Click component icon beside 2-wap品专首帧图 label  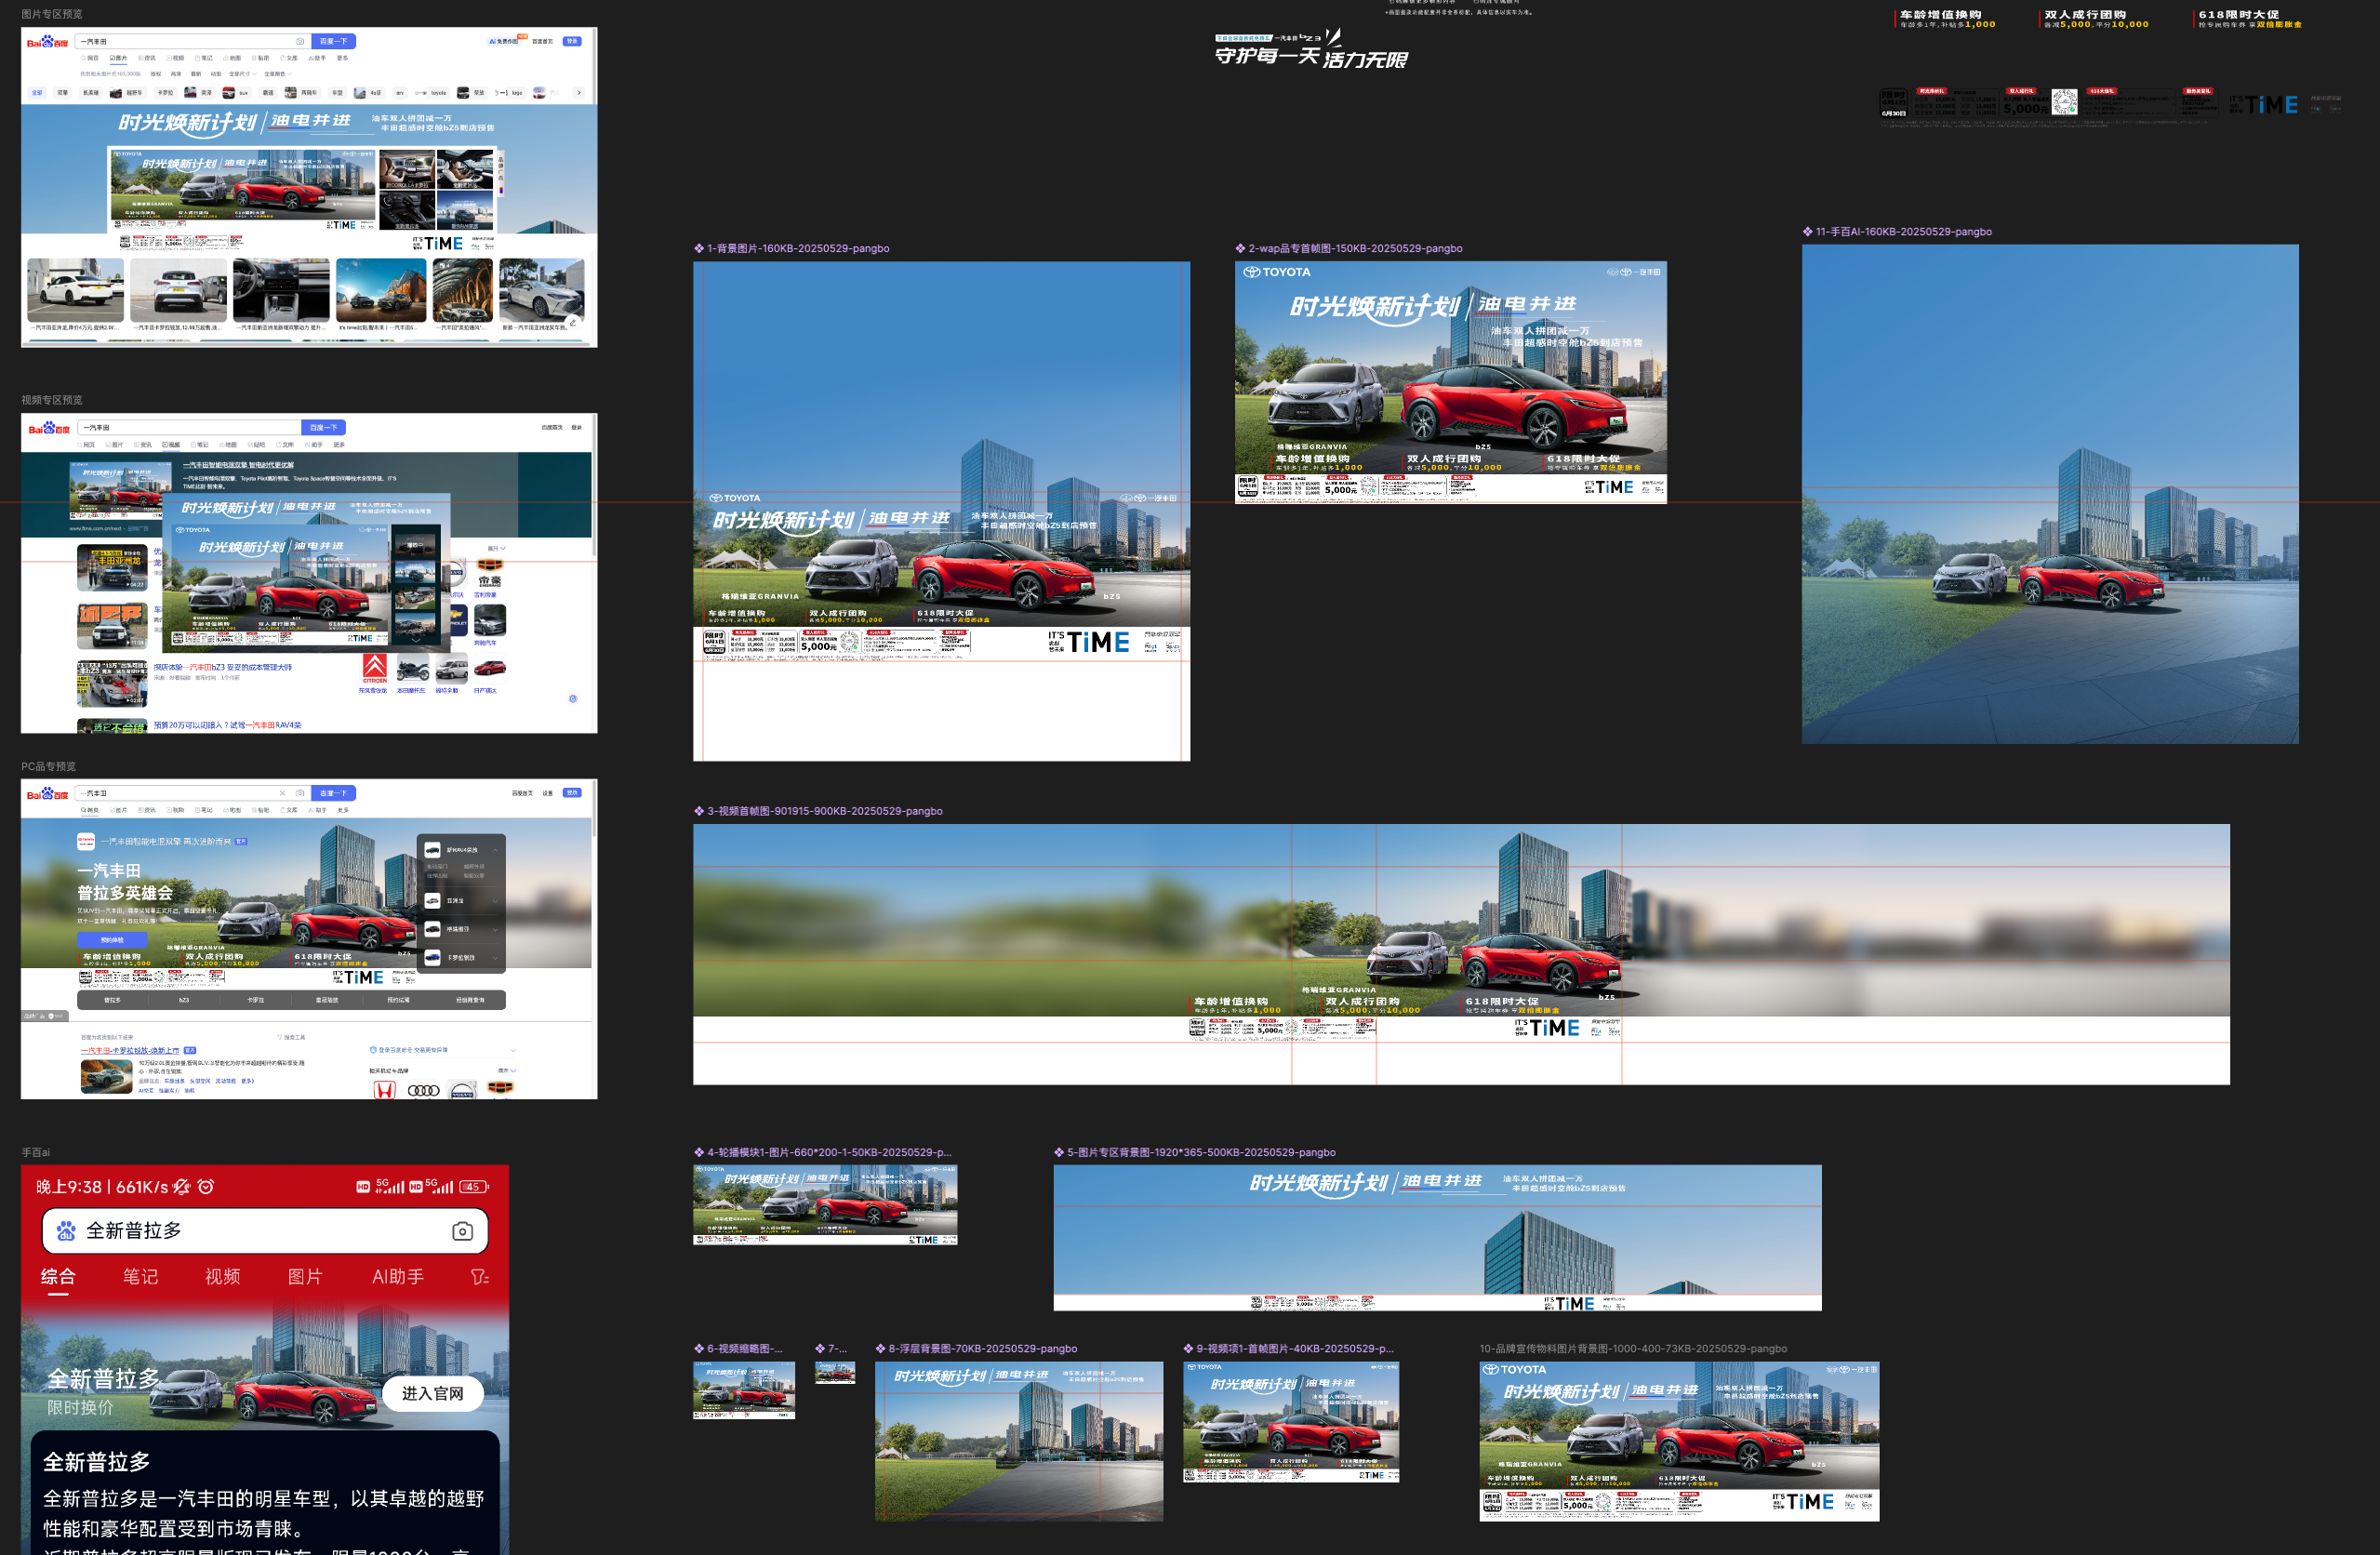tap(1241, 249)
